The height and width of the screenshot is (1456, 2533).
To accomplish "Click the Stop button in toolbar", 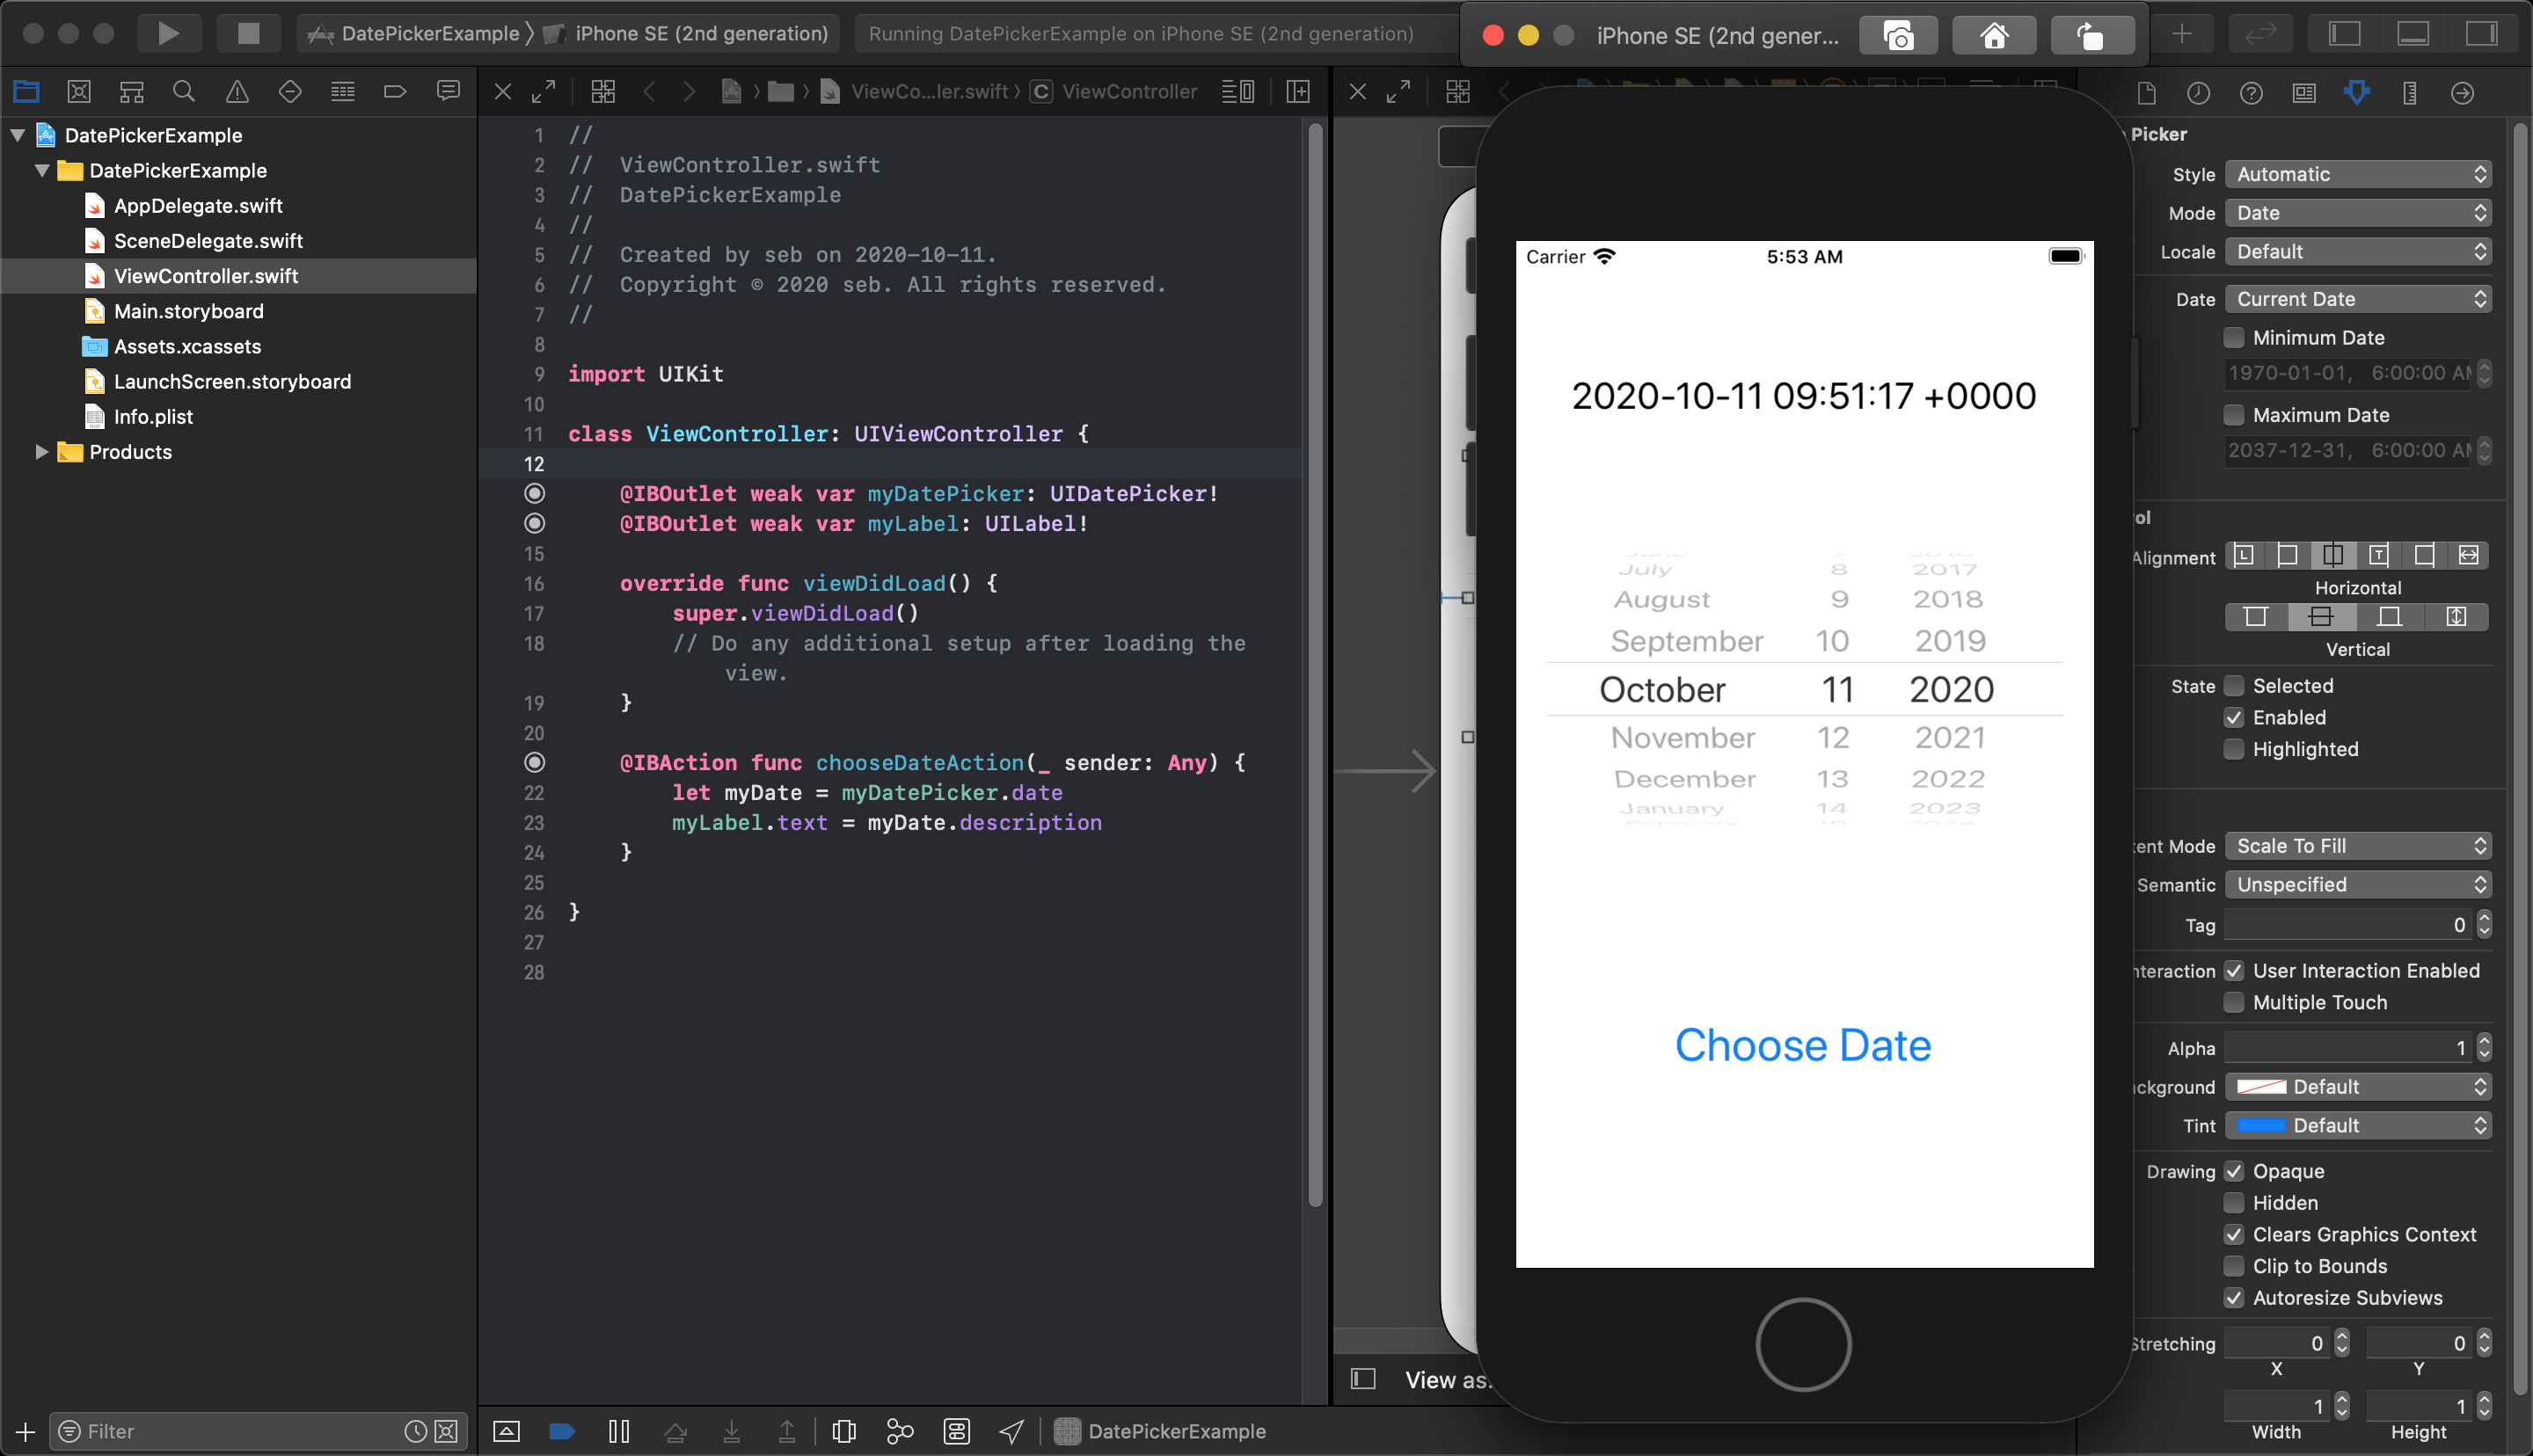I will coord(244,35).
